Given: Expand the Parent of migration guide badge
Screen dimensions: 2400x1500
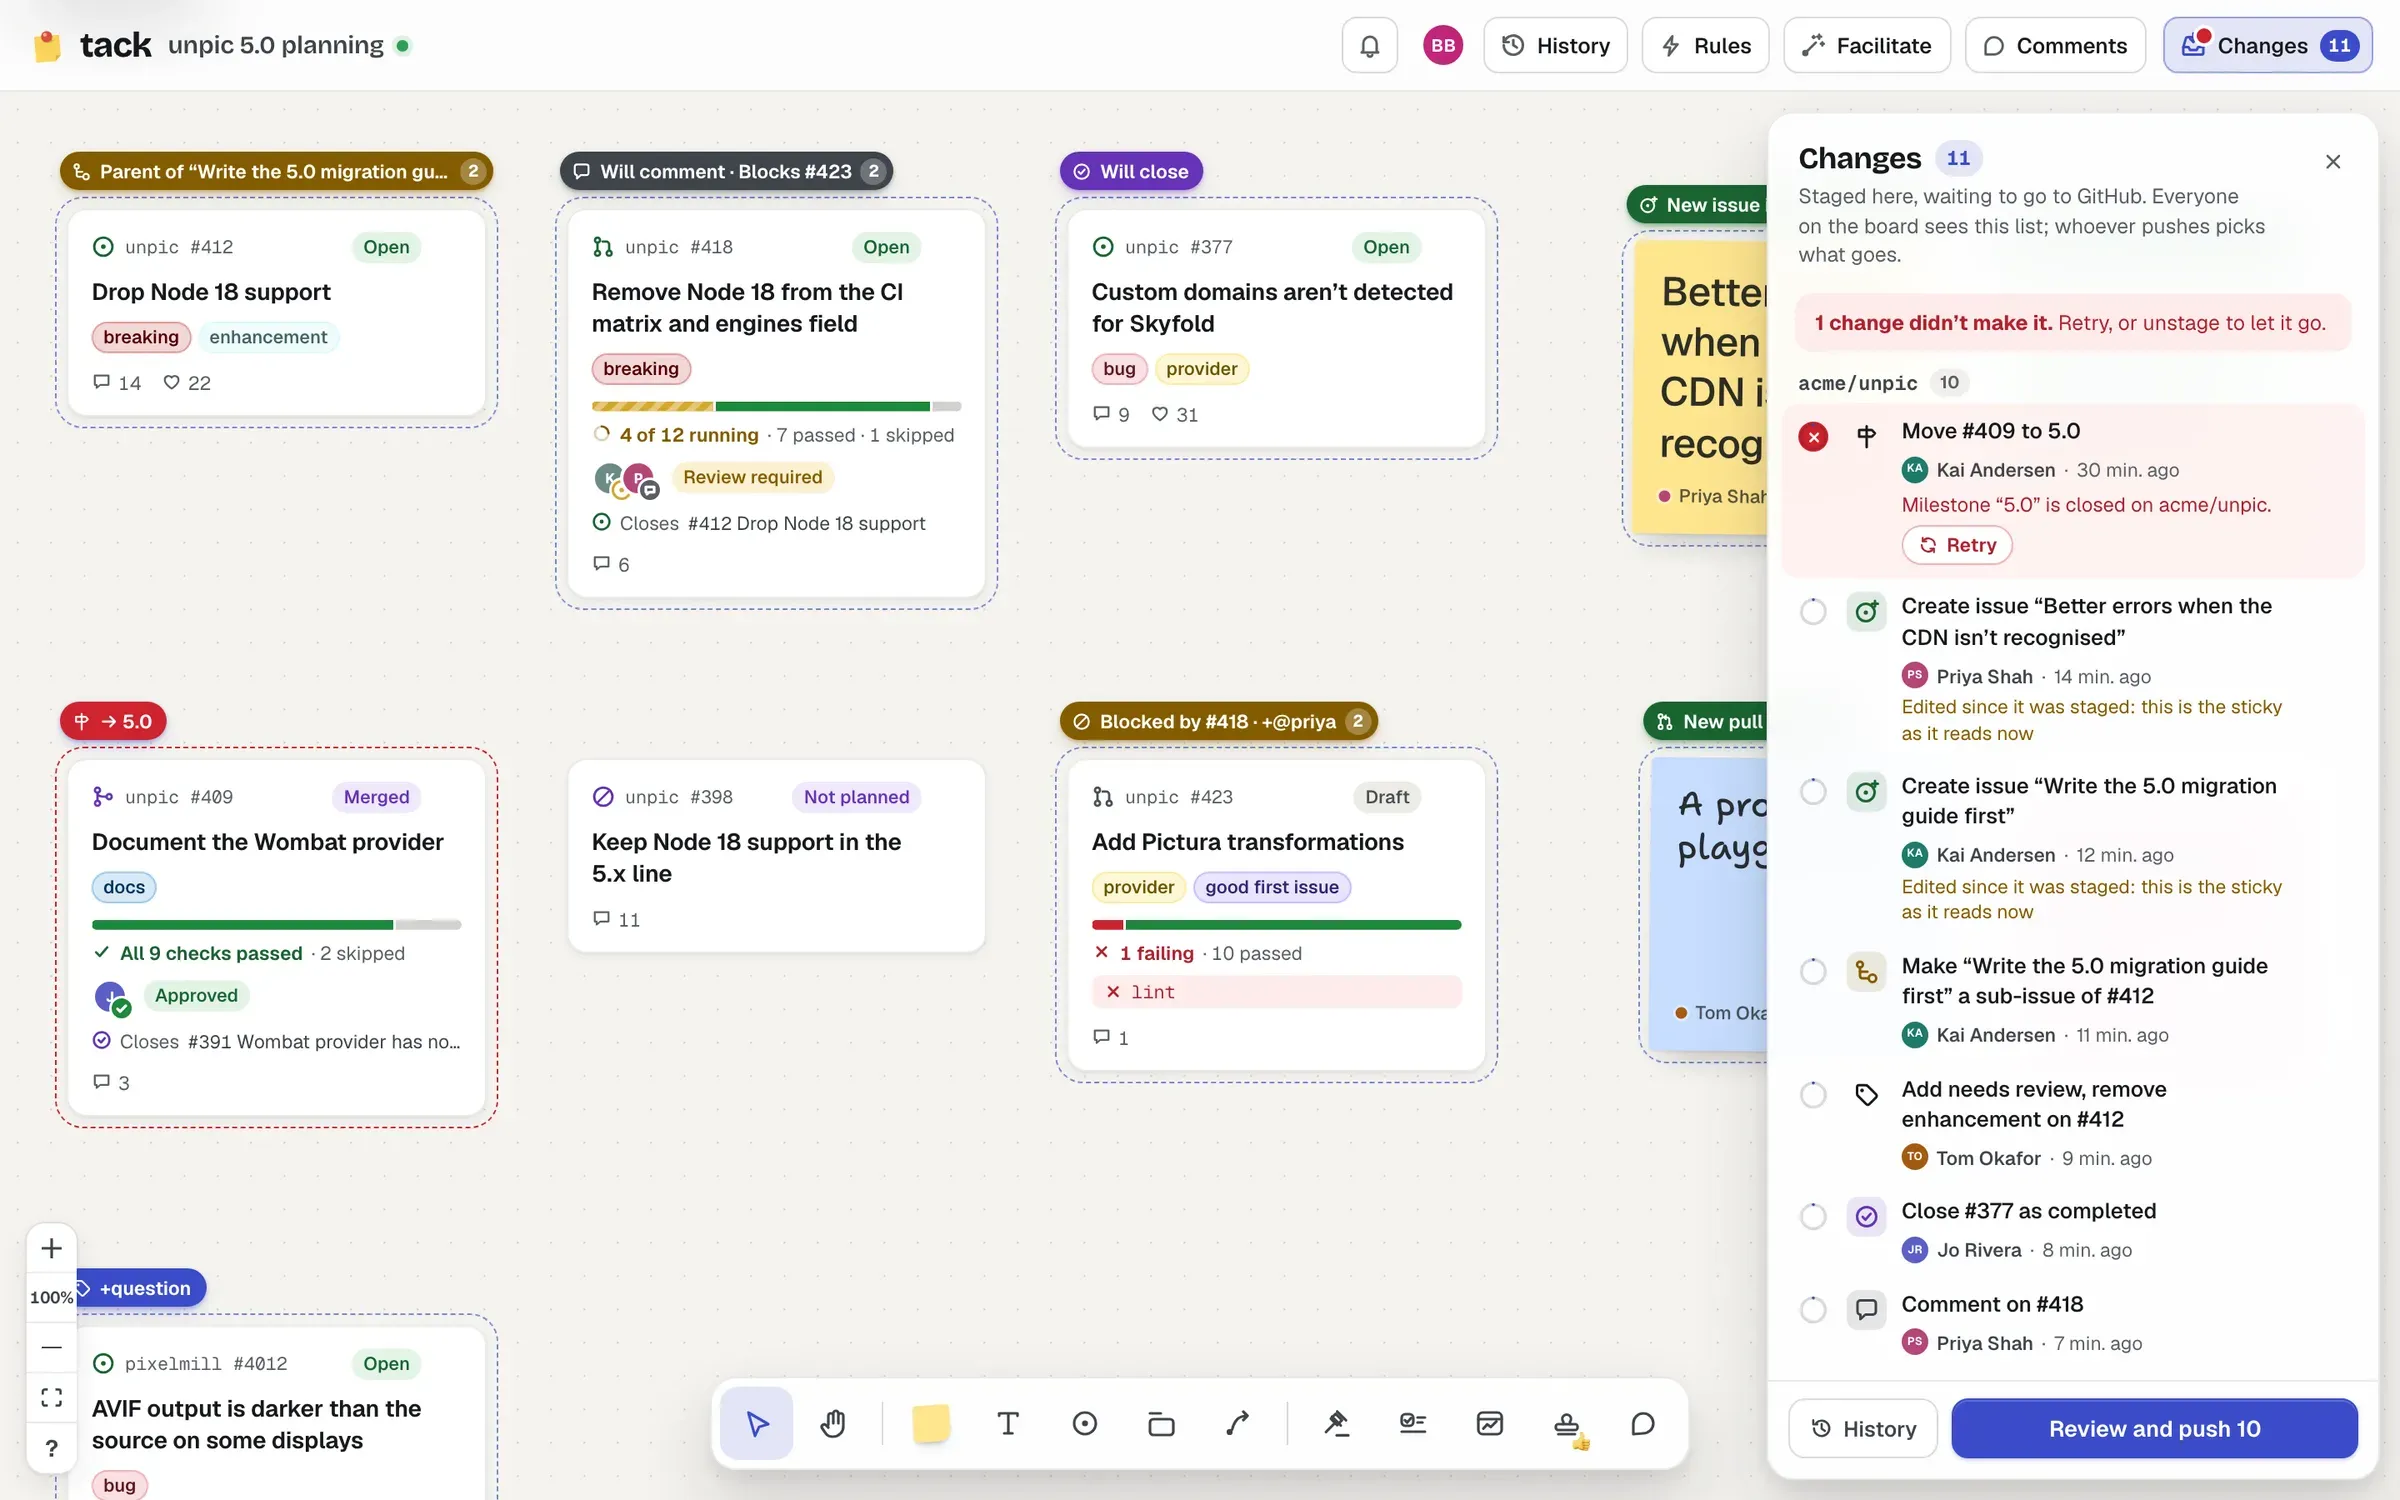Looking at the screenshot, I should 276,171.
